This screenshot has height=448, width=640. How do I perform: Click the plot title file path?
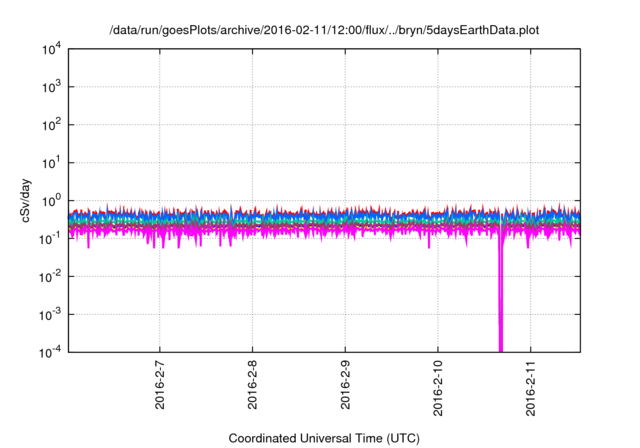(x=324, y=30)
